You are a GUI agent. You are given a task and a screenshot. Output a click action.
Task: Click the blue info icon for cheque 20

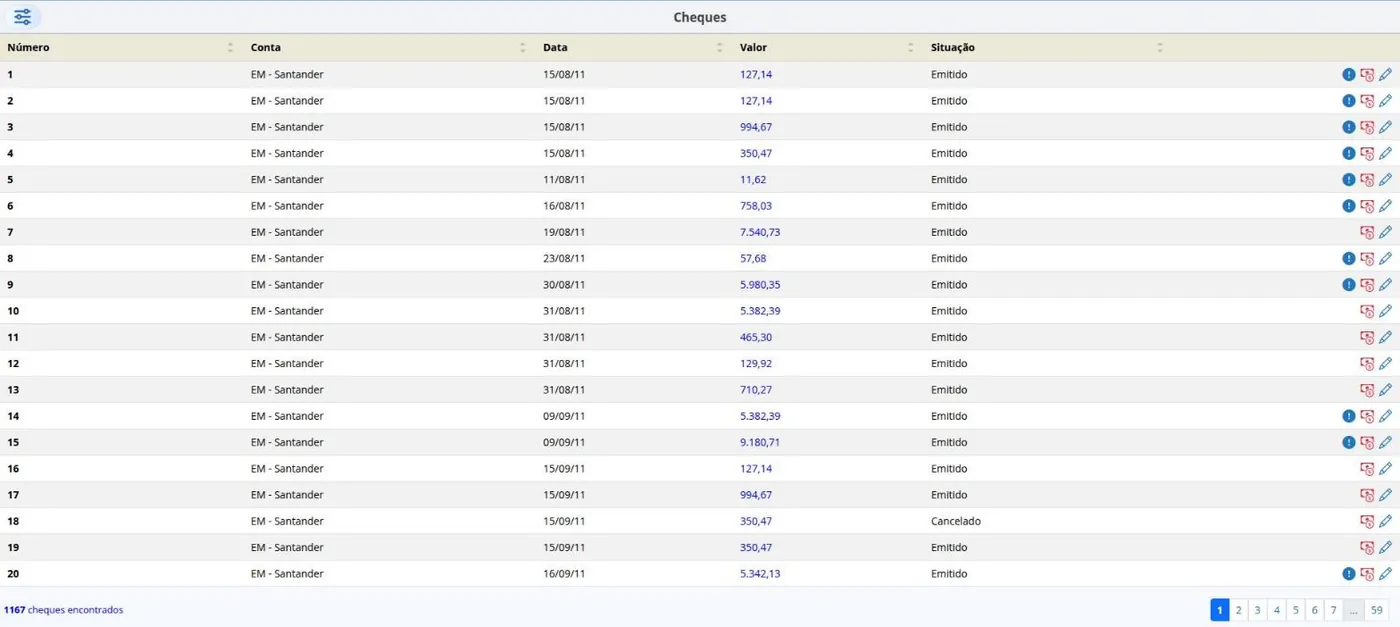coord(1348,574)
